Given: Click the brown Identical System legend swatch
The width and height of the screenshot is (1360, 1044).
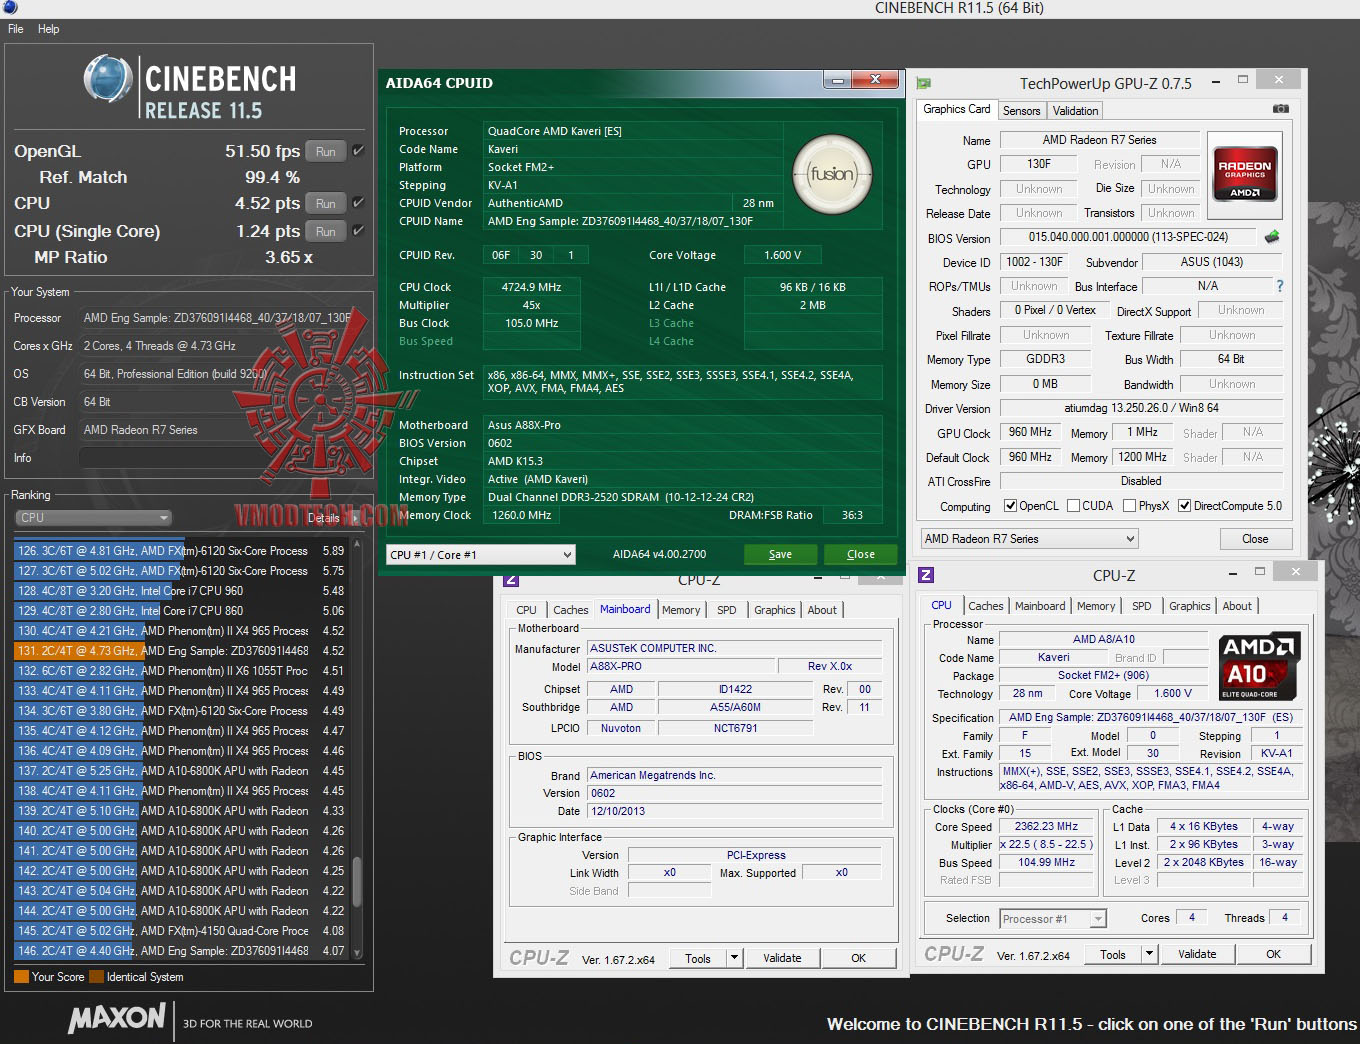Looking at the screenshot, I should pyautogui.click(x=96, y=977).
